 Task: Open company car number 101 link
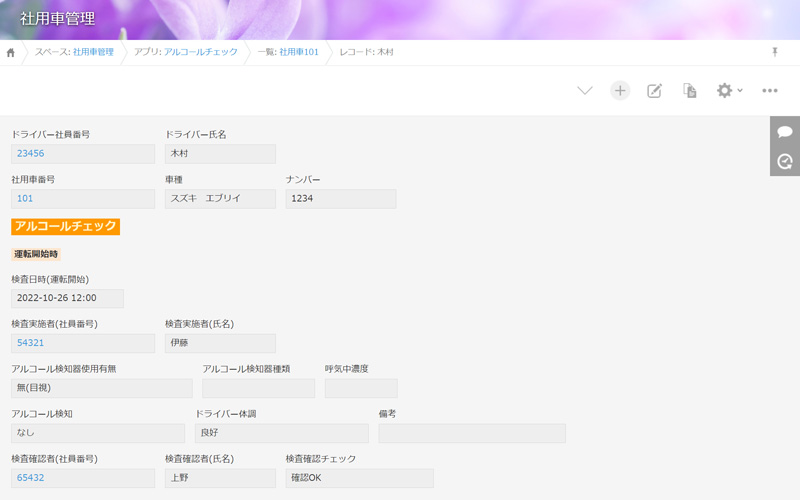click(25, 198)
